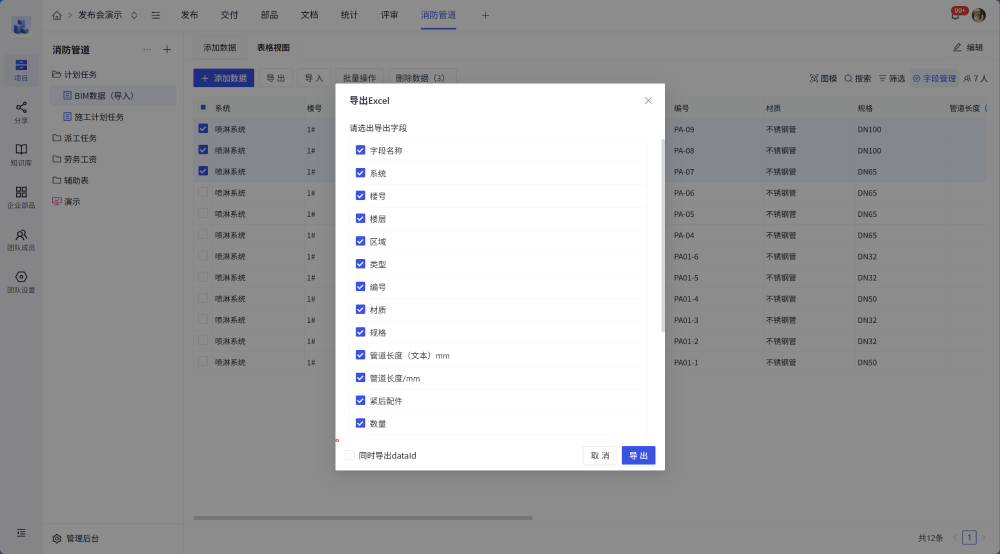Go to 团队成员 in the sidebar
Image resolution: width=1000 pixels, height=554 pixels.
21,236
